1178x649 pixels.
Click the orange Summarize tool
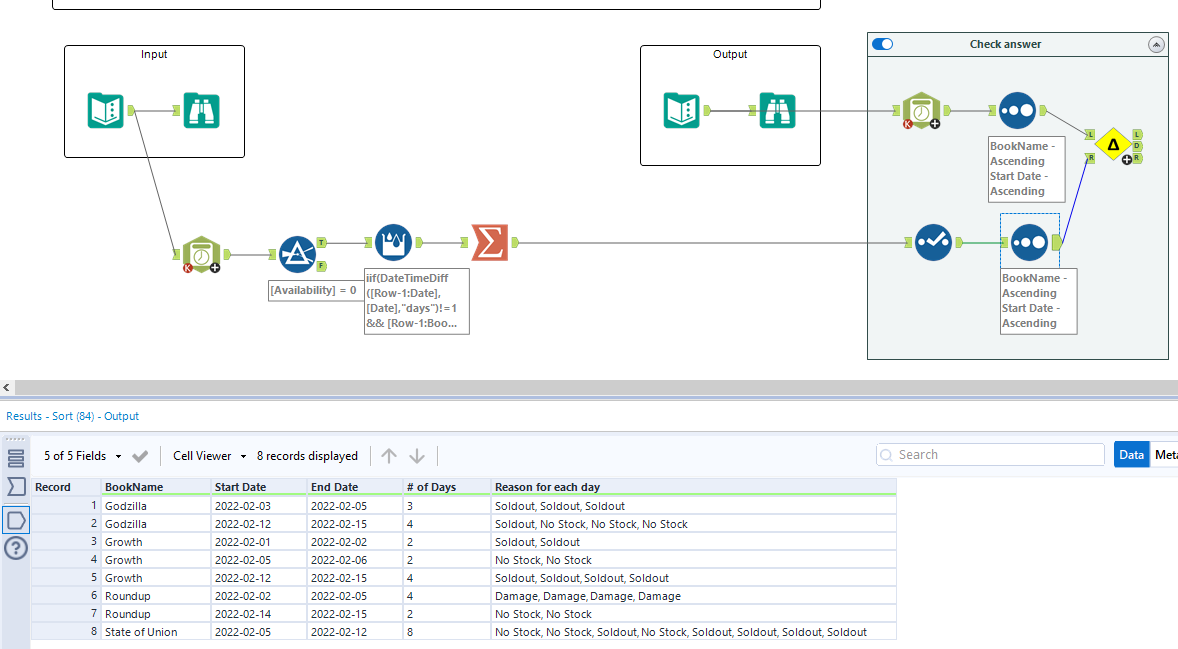[x=490, y=241]
